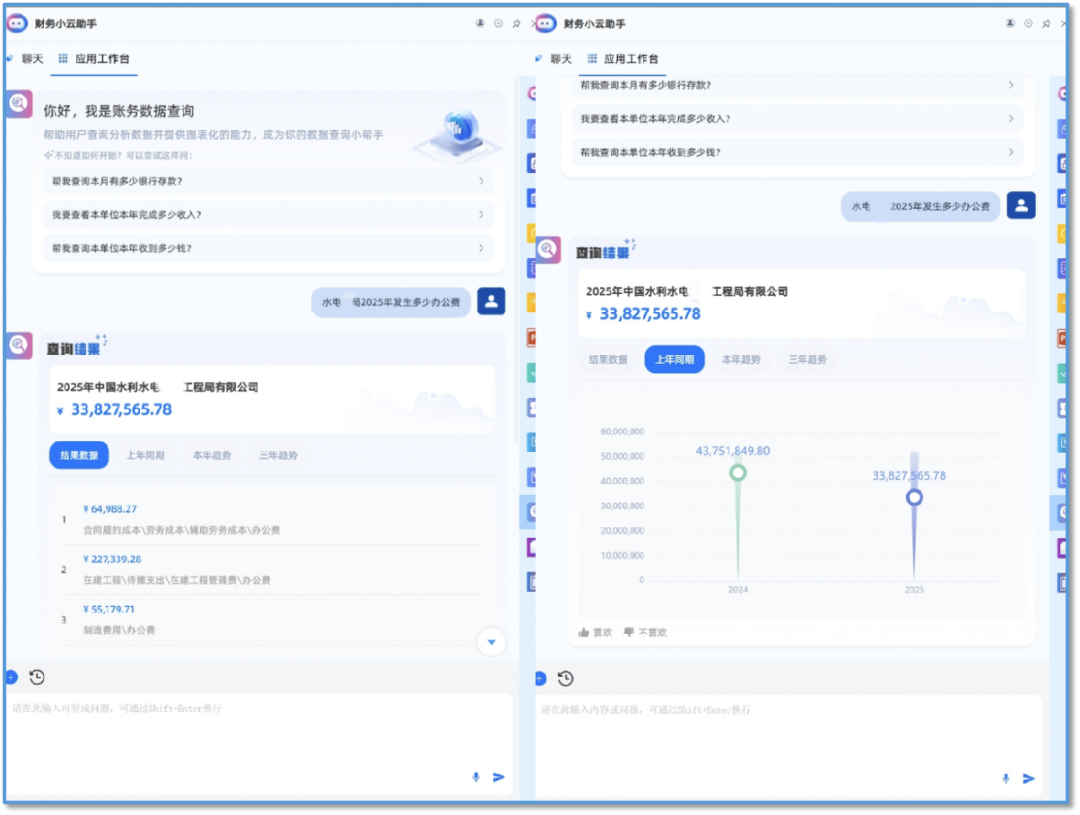
Task: Click assistant avatar beside left panel 查询结果
Action: point(19,344)
